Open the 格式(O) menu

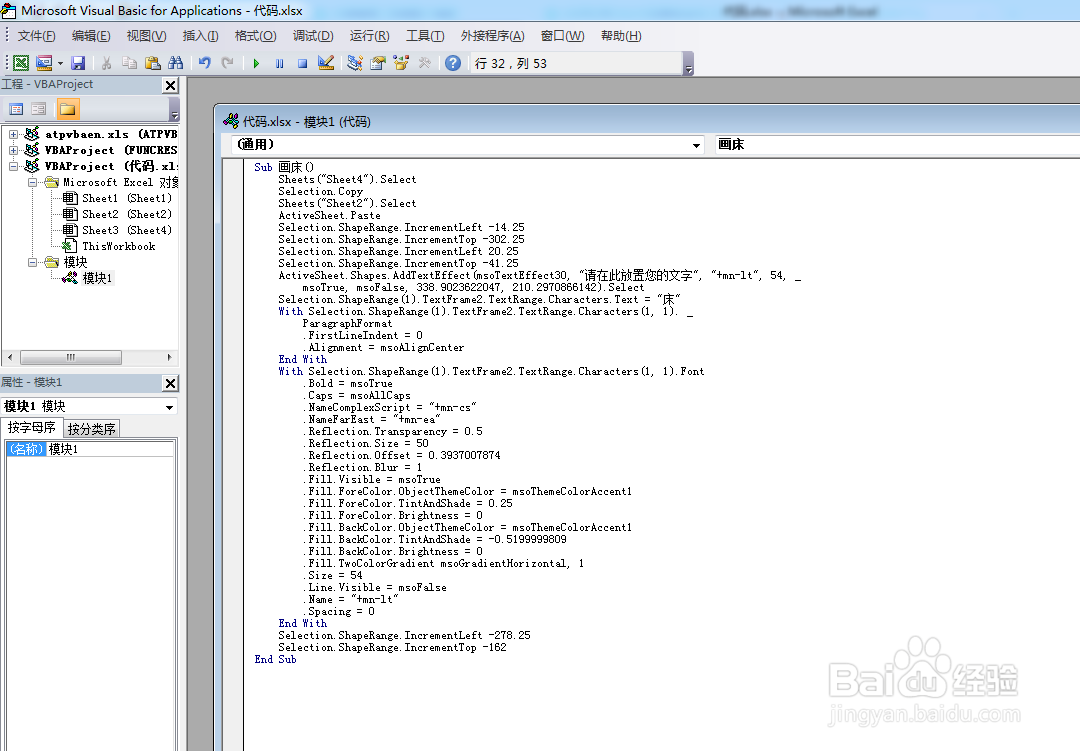pos(255,36)
